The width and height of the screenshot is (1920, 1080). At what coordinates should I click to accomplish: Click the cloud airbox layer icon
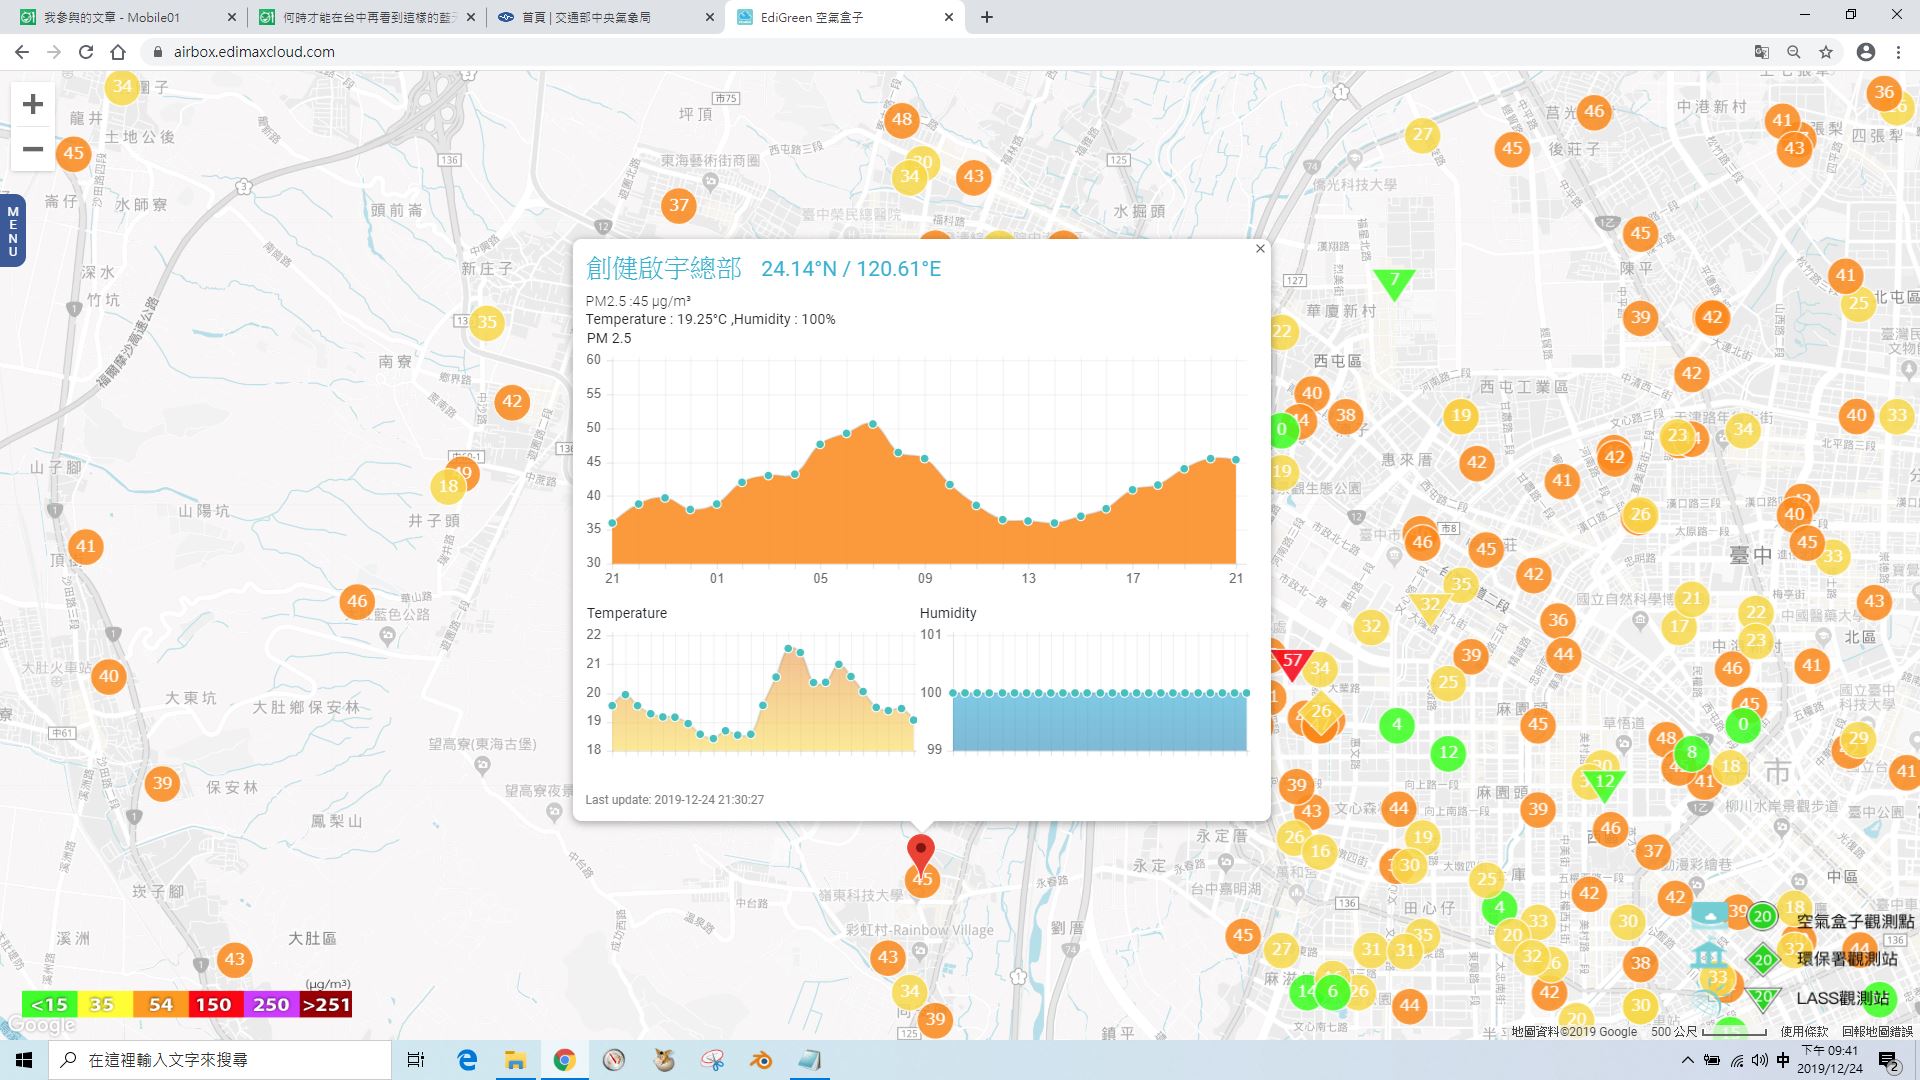coord(1710,914)
